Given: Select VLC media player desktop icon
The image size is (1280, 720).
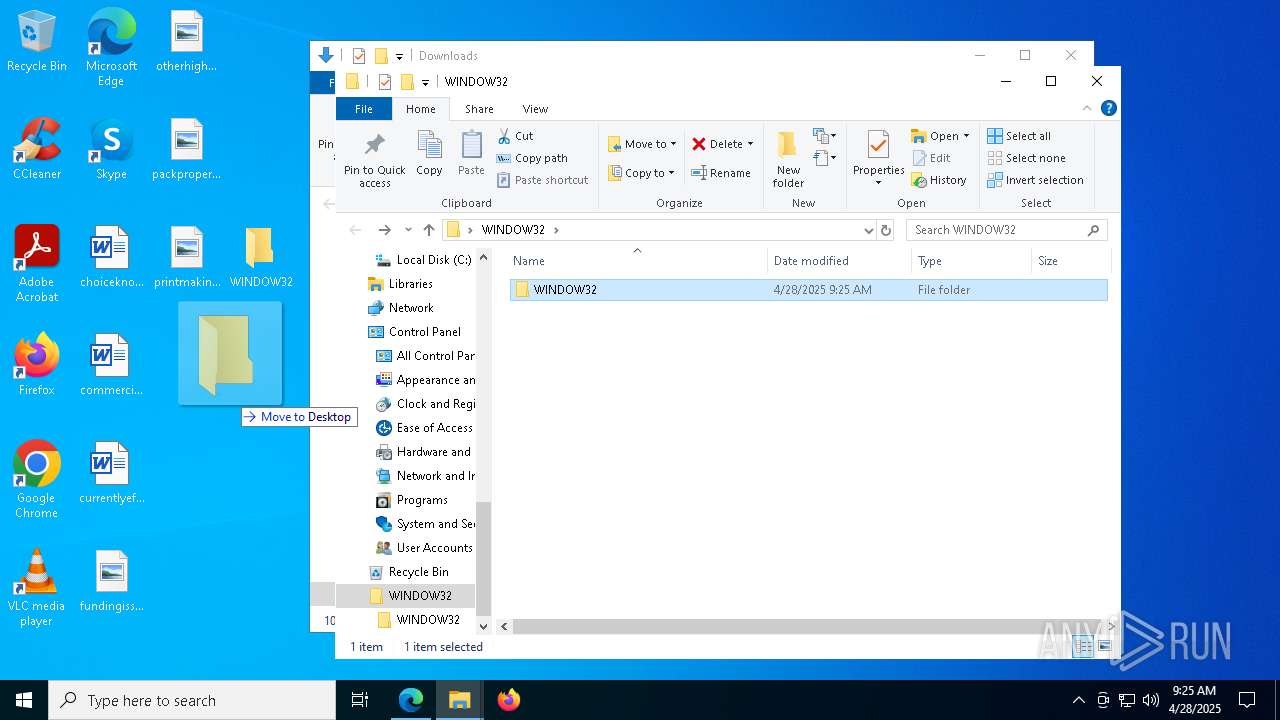Looking at the screenshot, I should point(36,588).
